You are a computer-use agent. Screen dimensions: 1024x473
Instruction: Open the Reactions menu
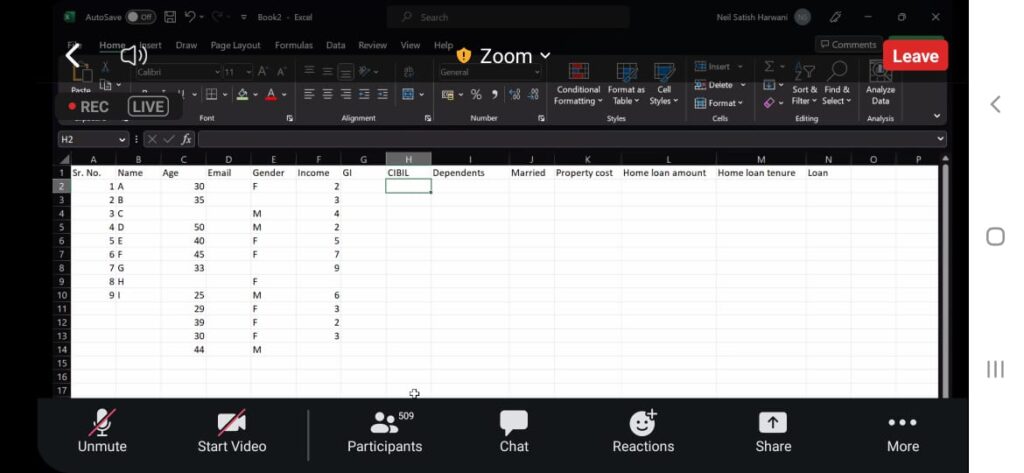[643, 430]
